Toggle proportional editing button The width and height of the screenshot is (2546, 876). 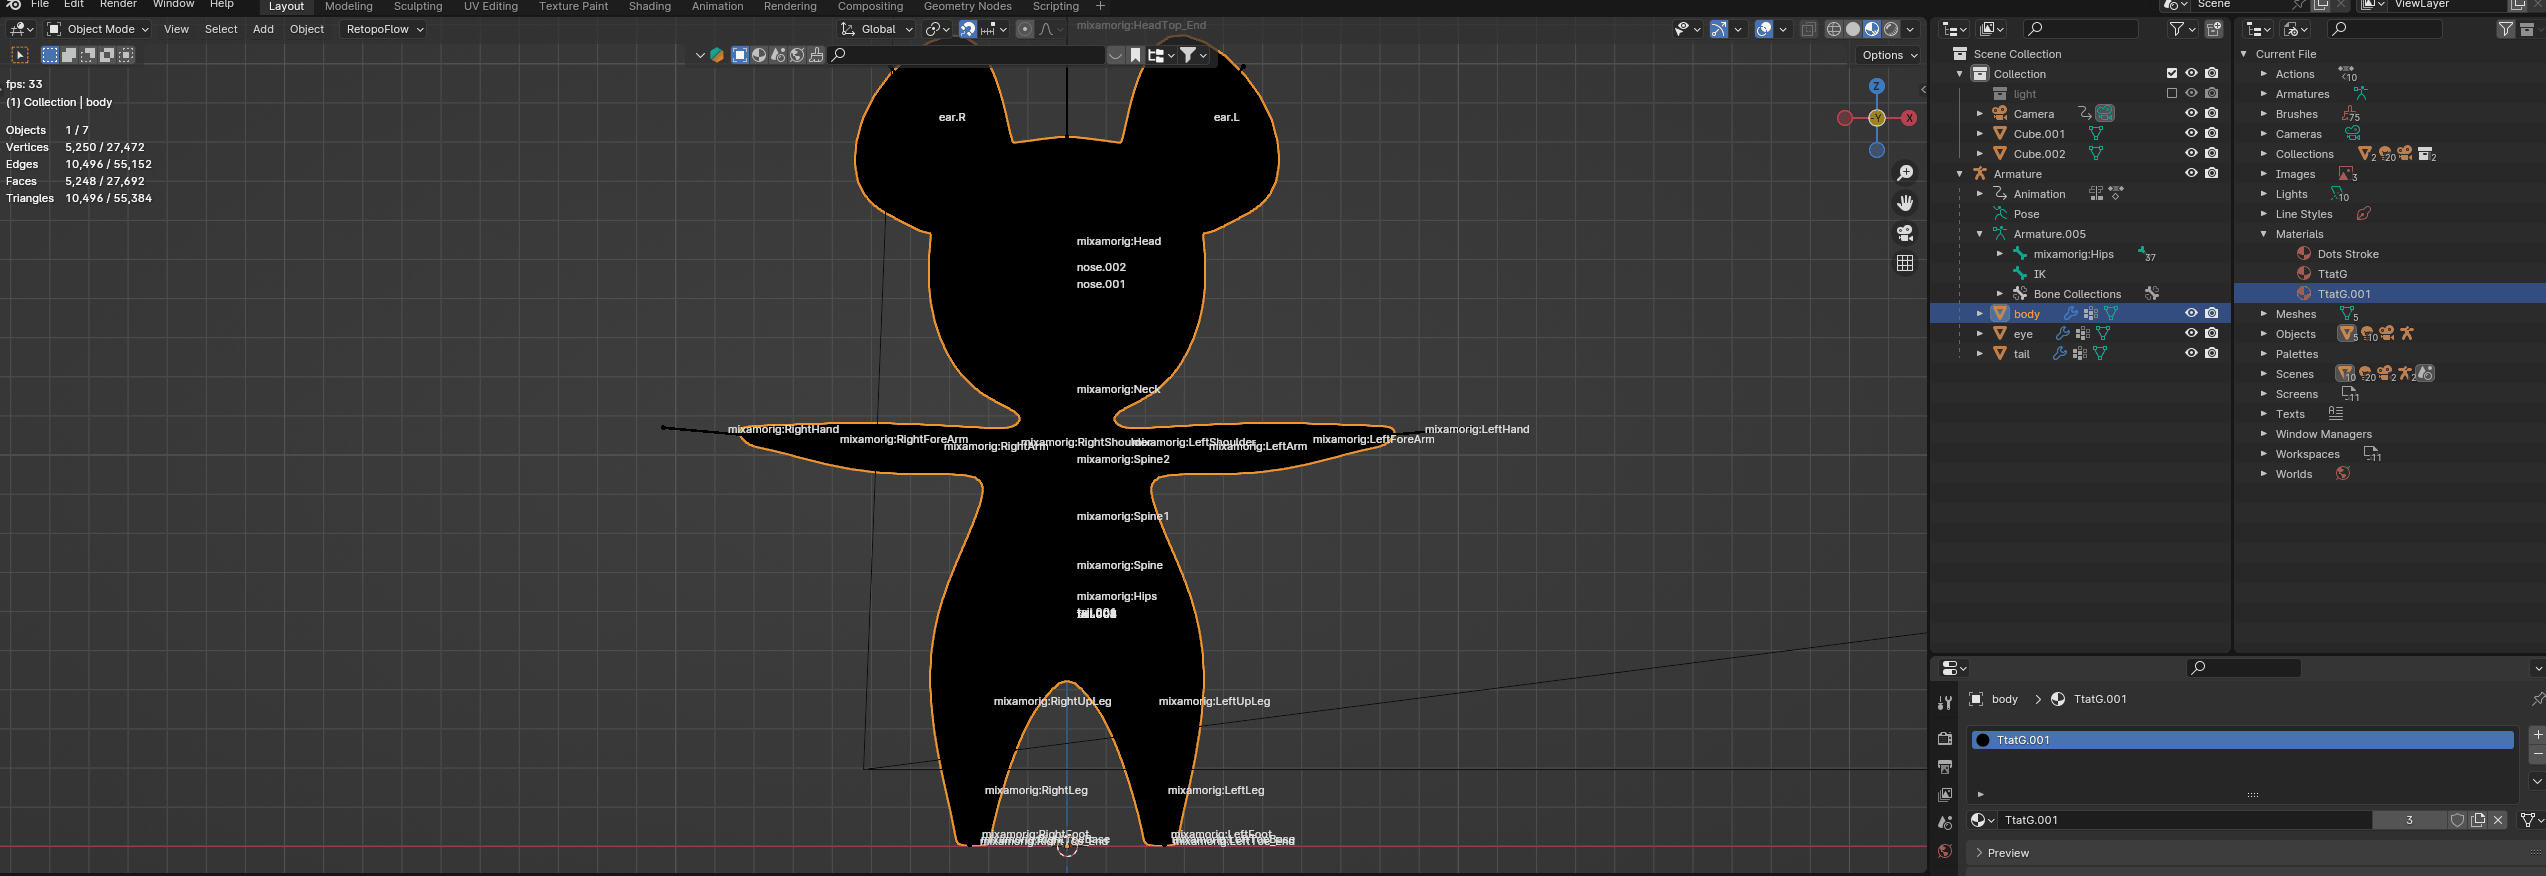pyautogui.click(x=1025, y=29)
